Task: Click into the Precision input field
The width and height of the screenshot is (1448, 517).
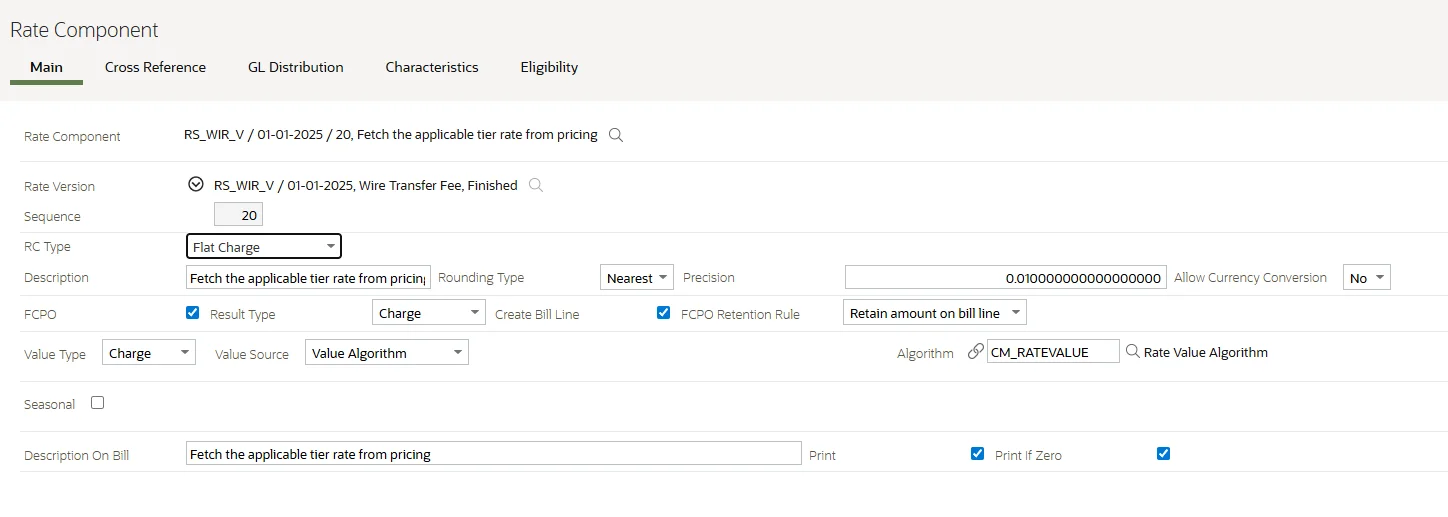Action: click(x=1005, y=278)
